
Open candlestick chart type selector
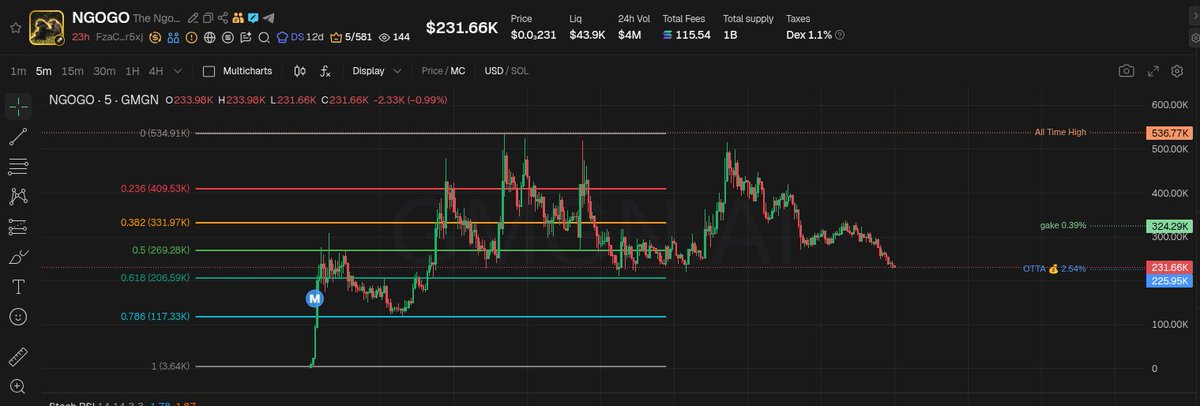click(x=300, y=71)
